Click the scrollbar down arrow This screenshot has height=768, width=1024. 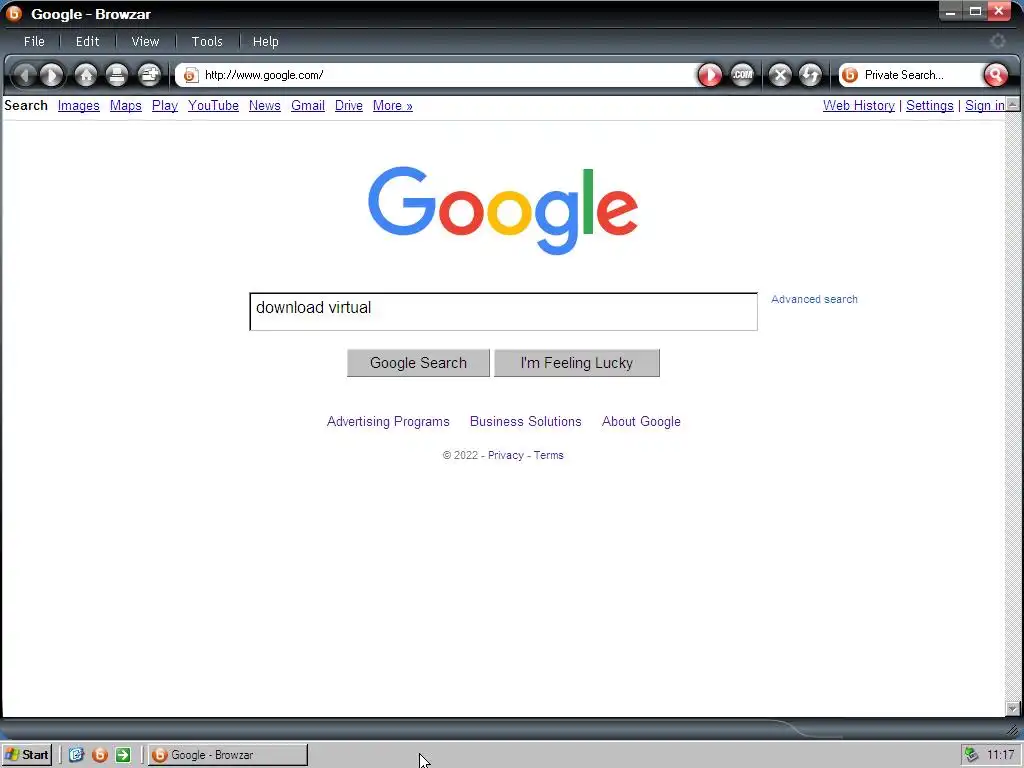pos(1012,708)
